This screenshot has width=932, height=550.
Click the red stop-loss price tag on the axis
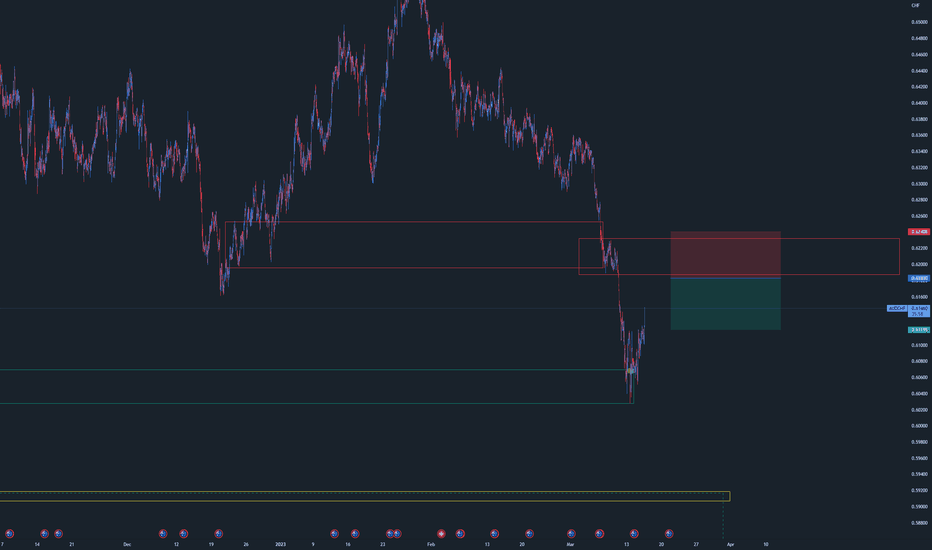(x=919, y=232)
